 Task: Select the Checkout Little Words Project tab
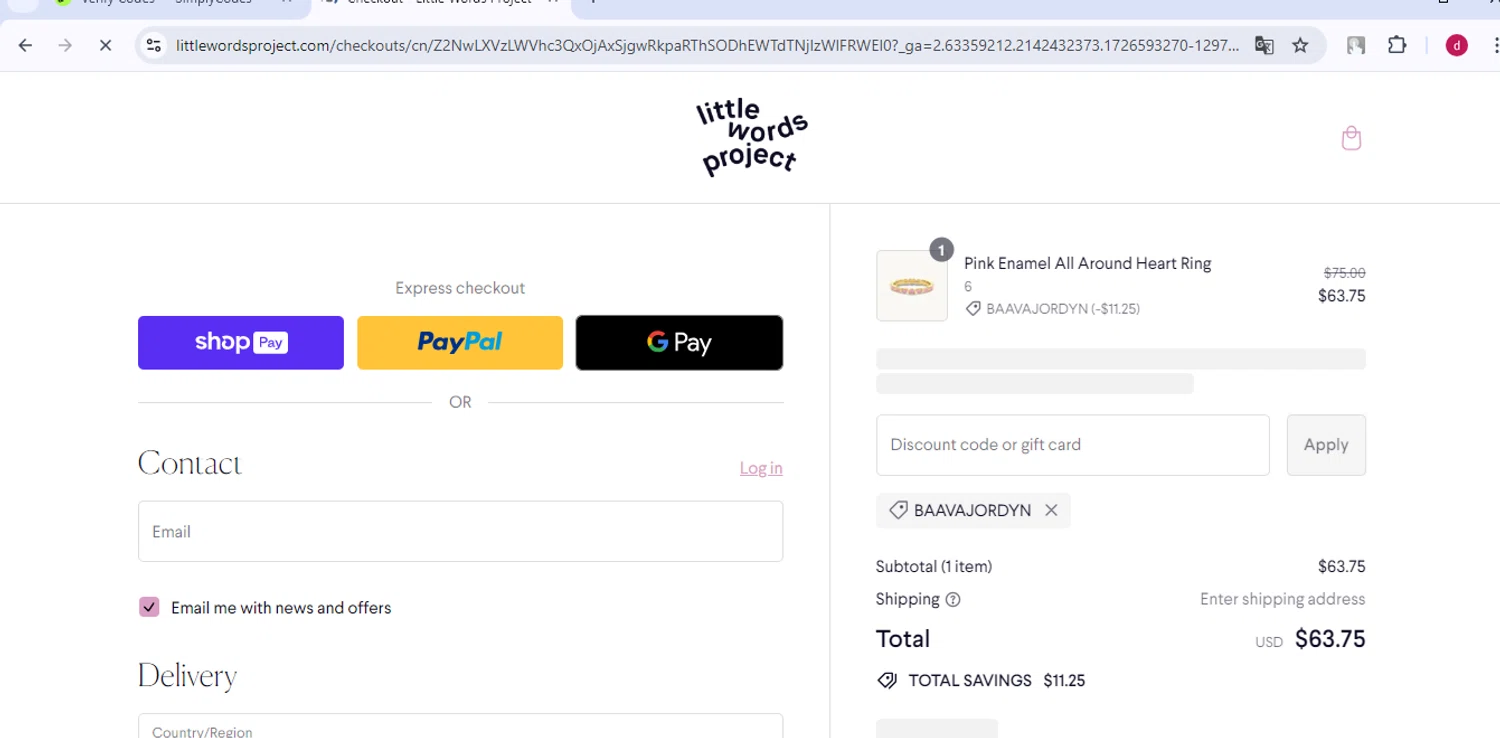(x=440, y=3)
